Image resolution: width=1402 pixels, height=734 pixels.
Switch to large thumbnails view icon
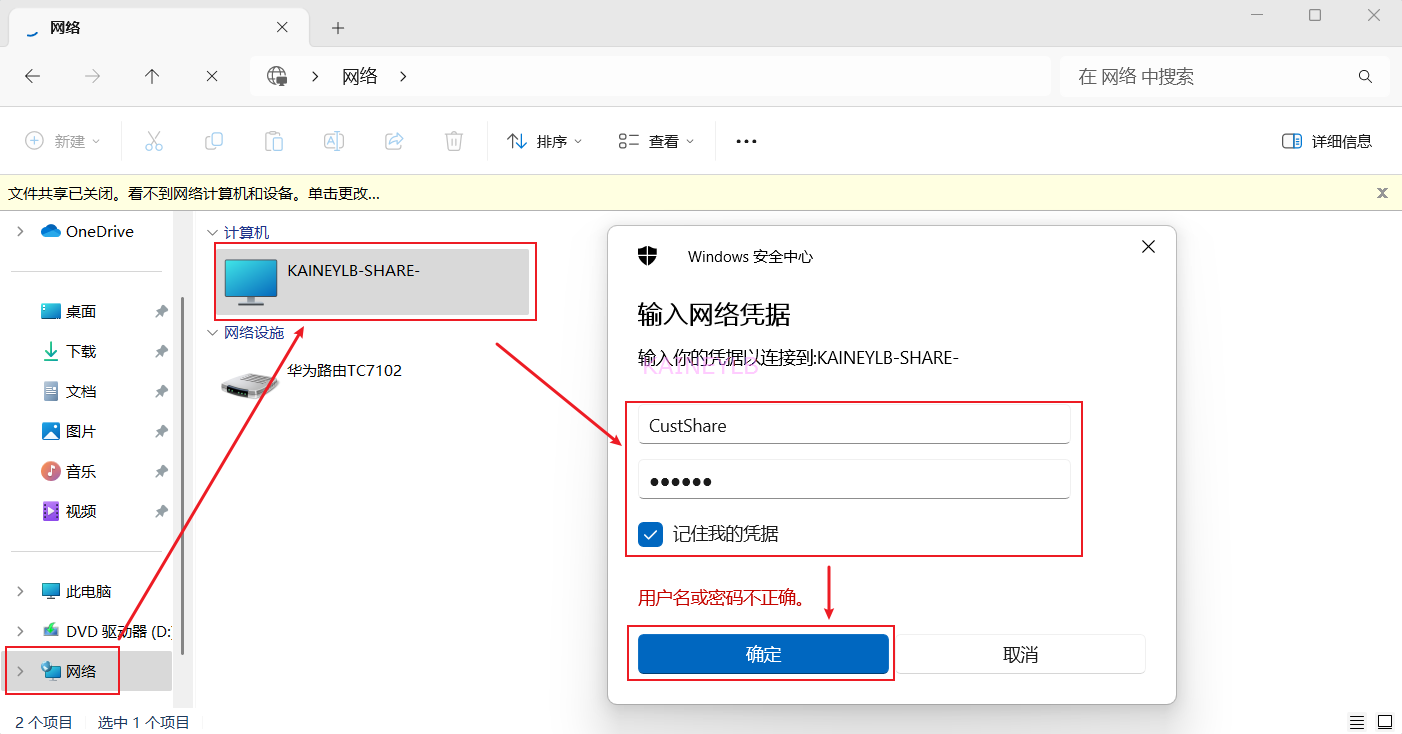[x=1385, y=722]
